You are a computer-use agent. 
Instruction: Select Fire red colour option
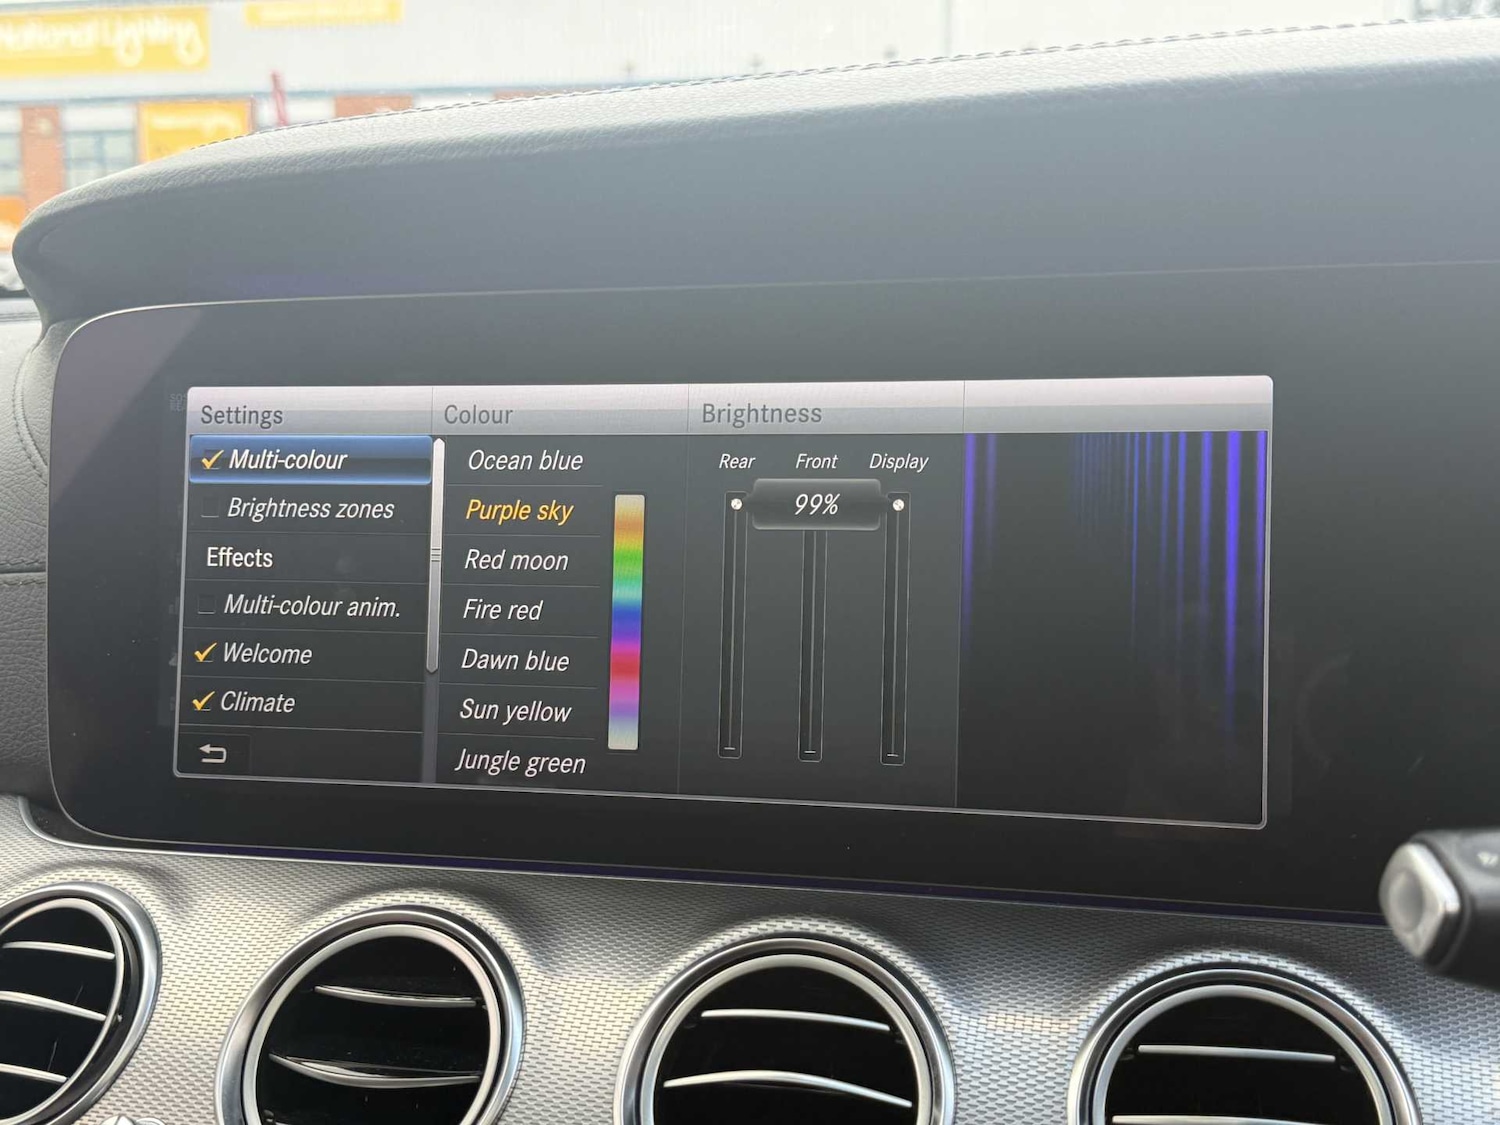[502, 610]
